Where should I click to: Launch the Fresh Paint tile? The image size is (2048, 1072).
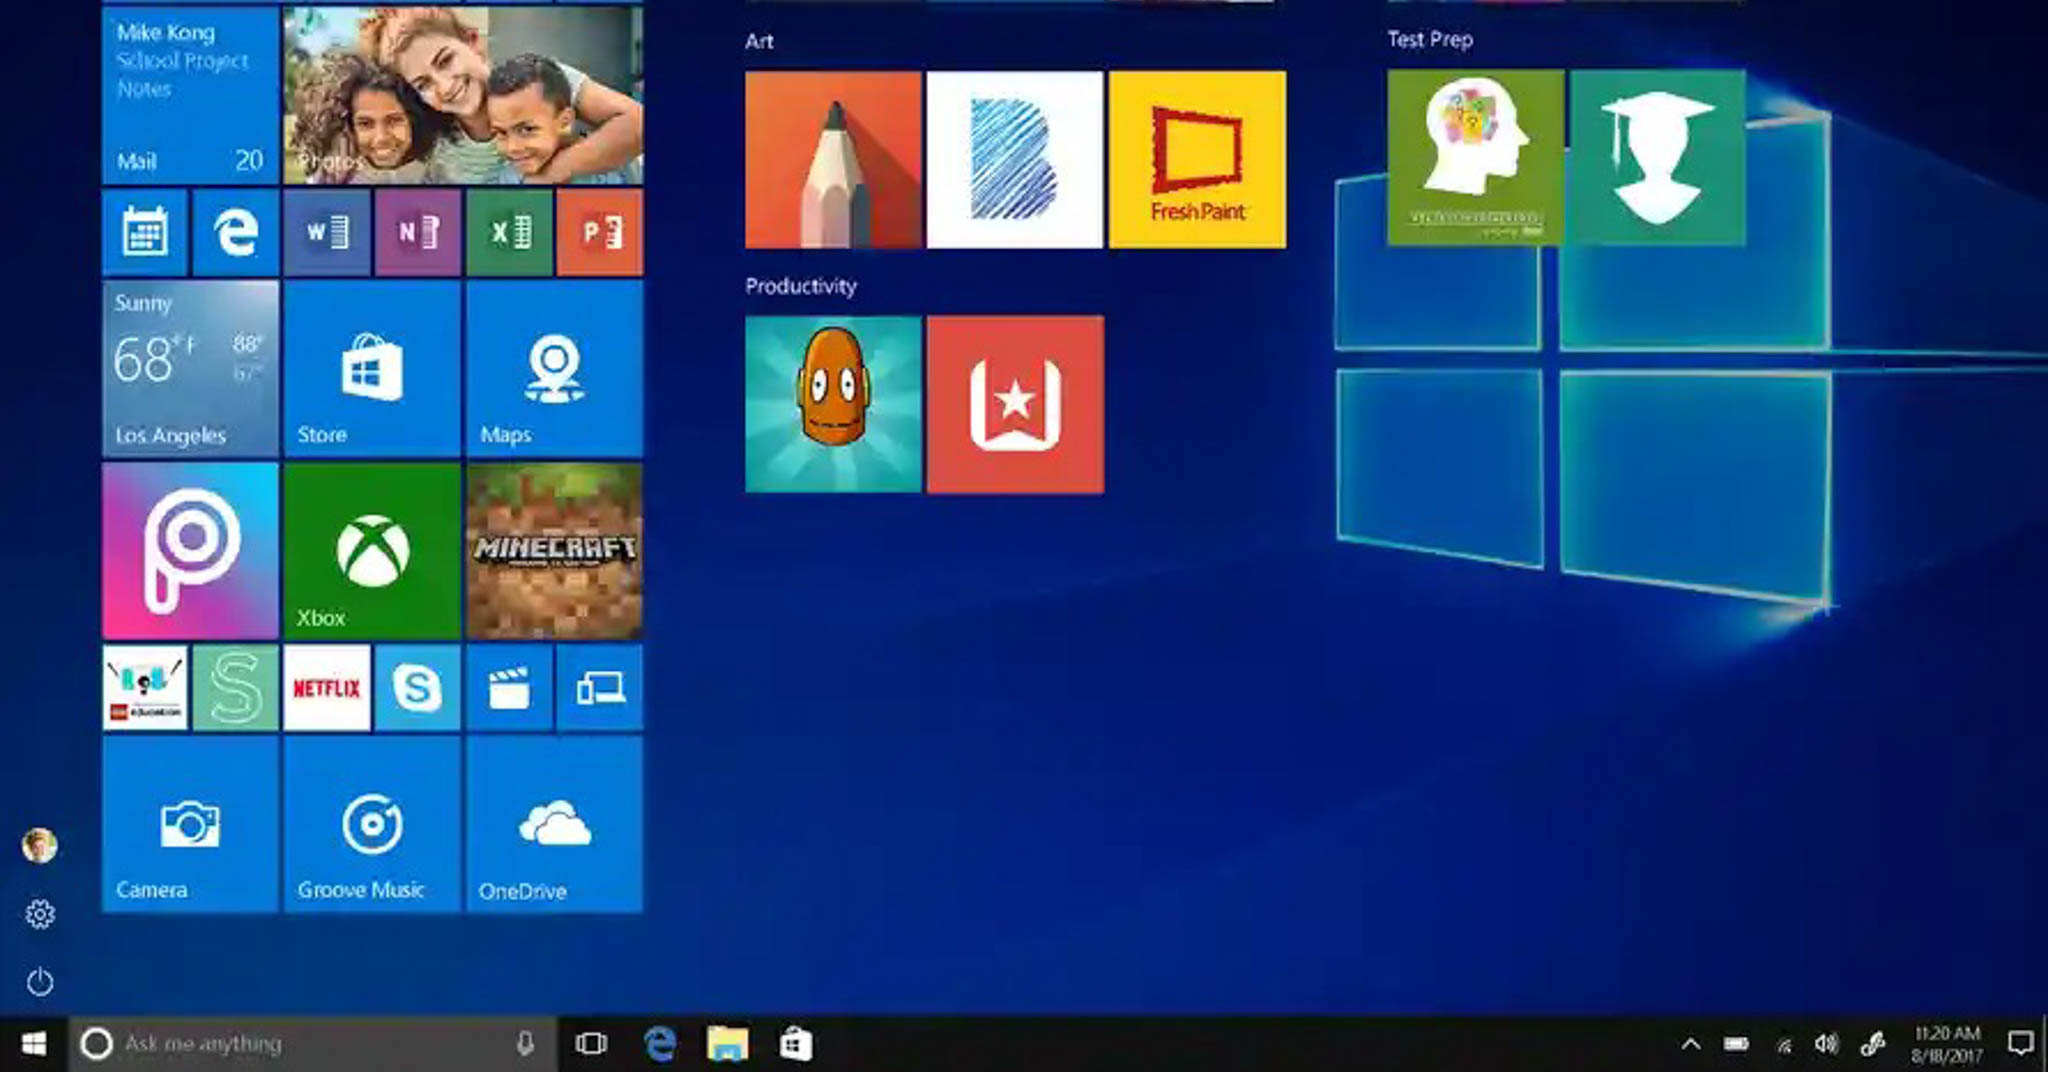pos(1198,160)
